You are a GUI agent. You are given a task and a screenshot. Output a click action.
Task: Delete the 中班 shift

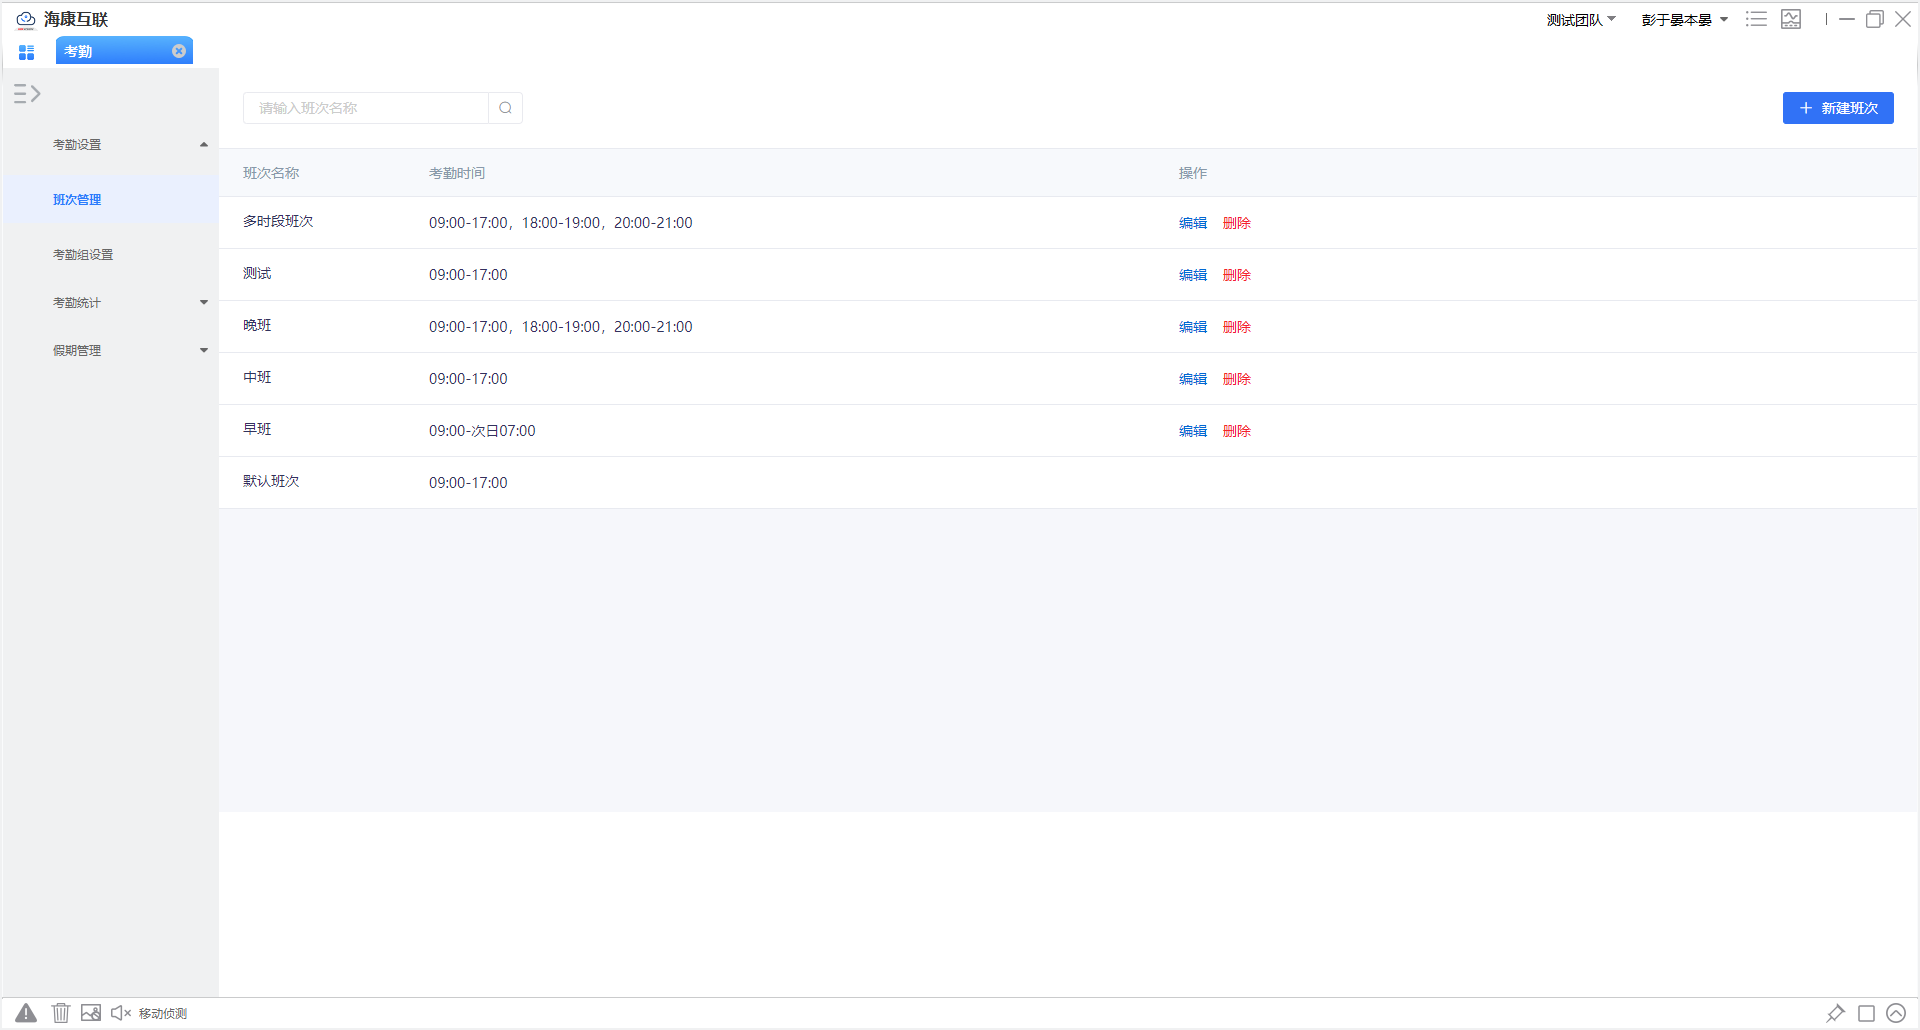(x=1237, y=379)
